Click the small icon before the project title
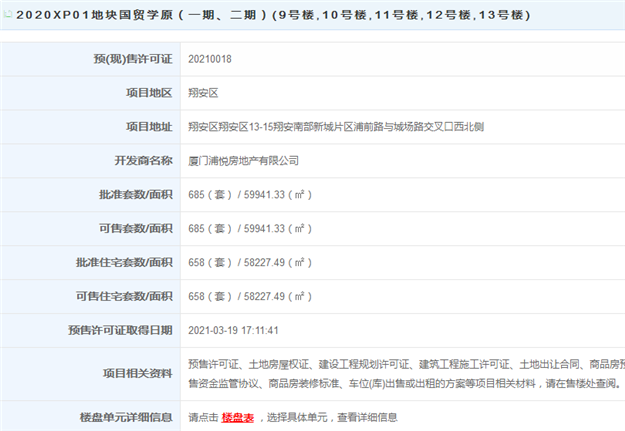This screenshot has width=625, height=431. 7,15
